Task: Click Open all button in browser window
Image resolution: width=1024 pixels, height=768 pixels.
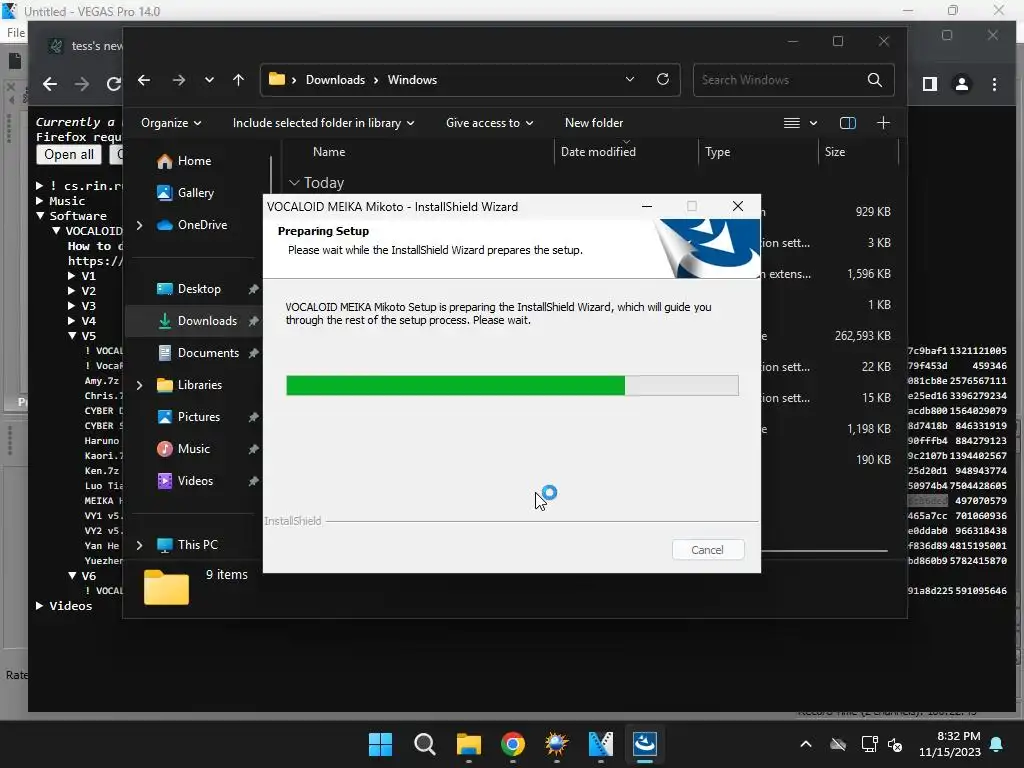Action: (69, 155)
